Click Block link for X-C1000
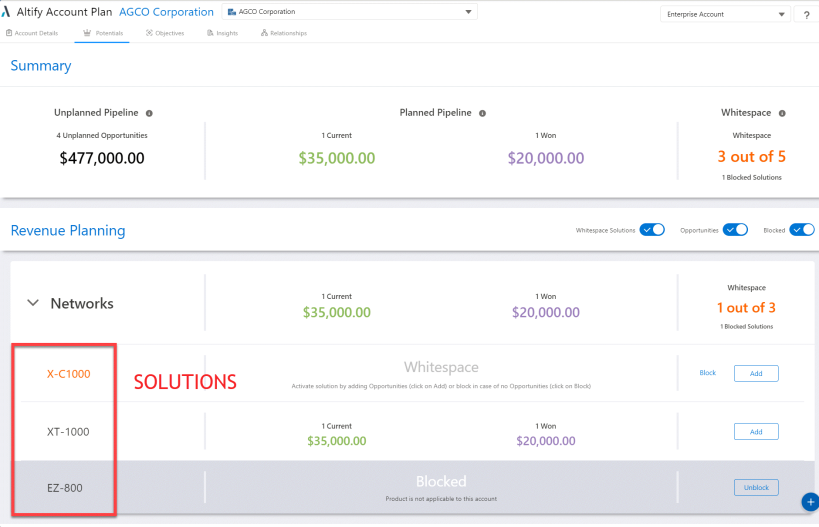 [x=707, y=373]
